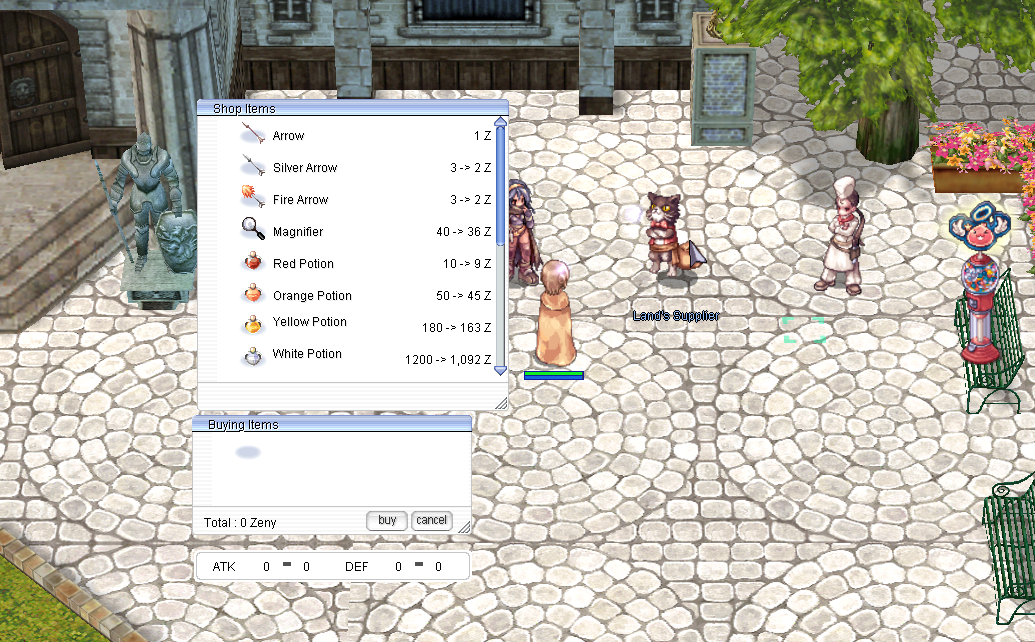Viewport: 1035px width, 642px height.
Task: Click the Buying Items window resize grip
Action: (464, 527)
